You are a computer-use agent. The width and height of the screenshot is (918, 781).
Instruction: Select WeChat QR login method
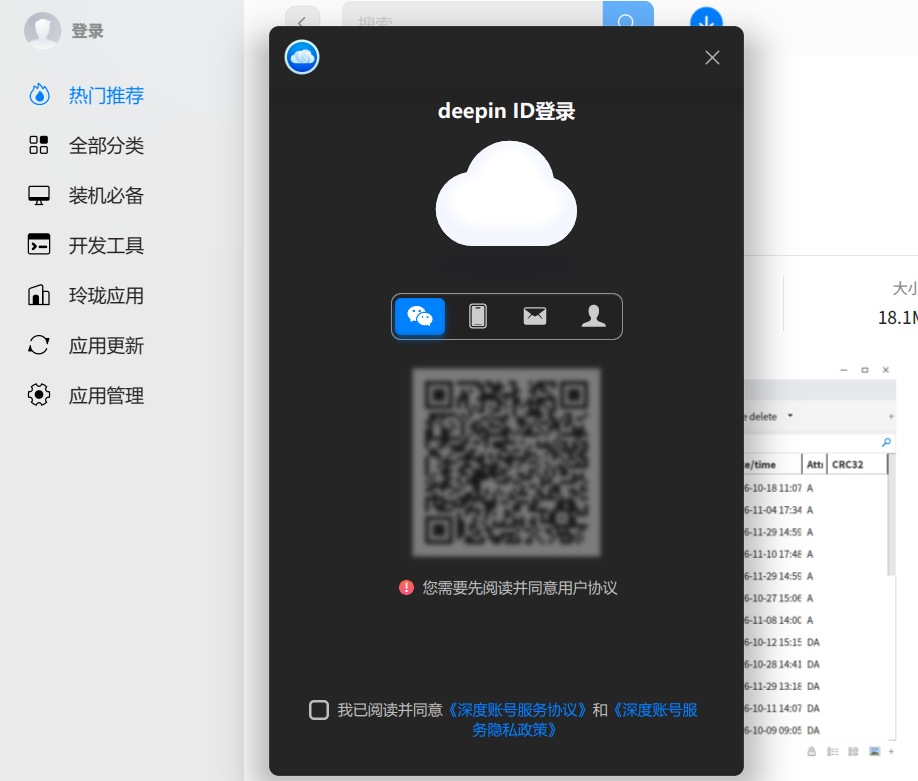coord(420,316)
